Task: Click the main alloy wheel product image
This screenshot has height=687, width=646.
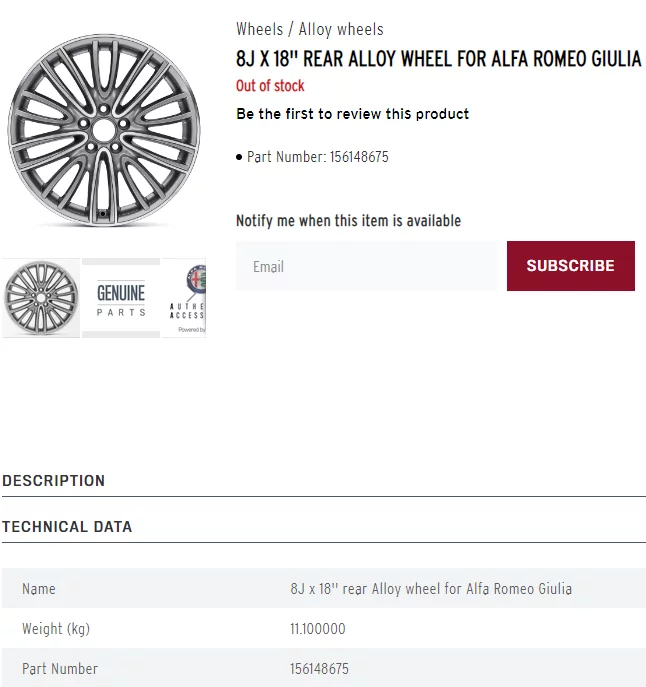Action: point(104,130)
